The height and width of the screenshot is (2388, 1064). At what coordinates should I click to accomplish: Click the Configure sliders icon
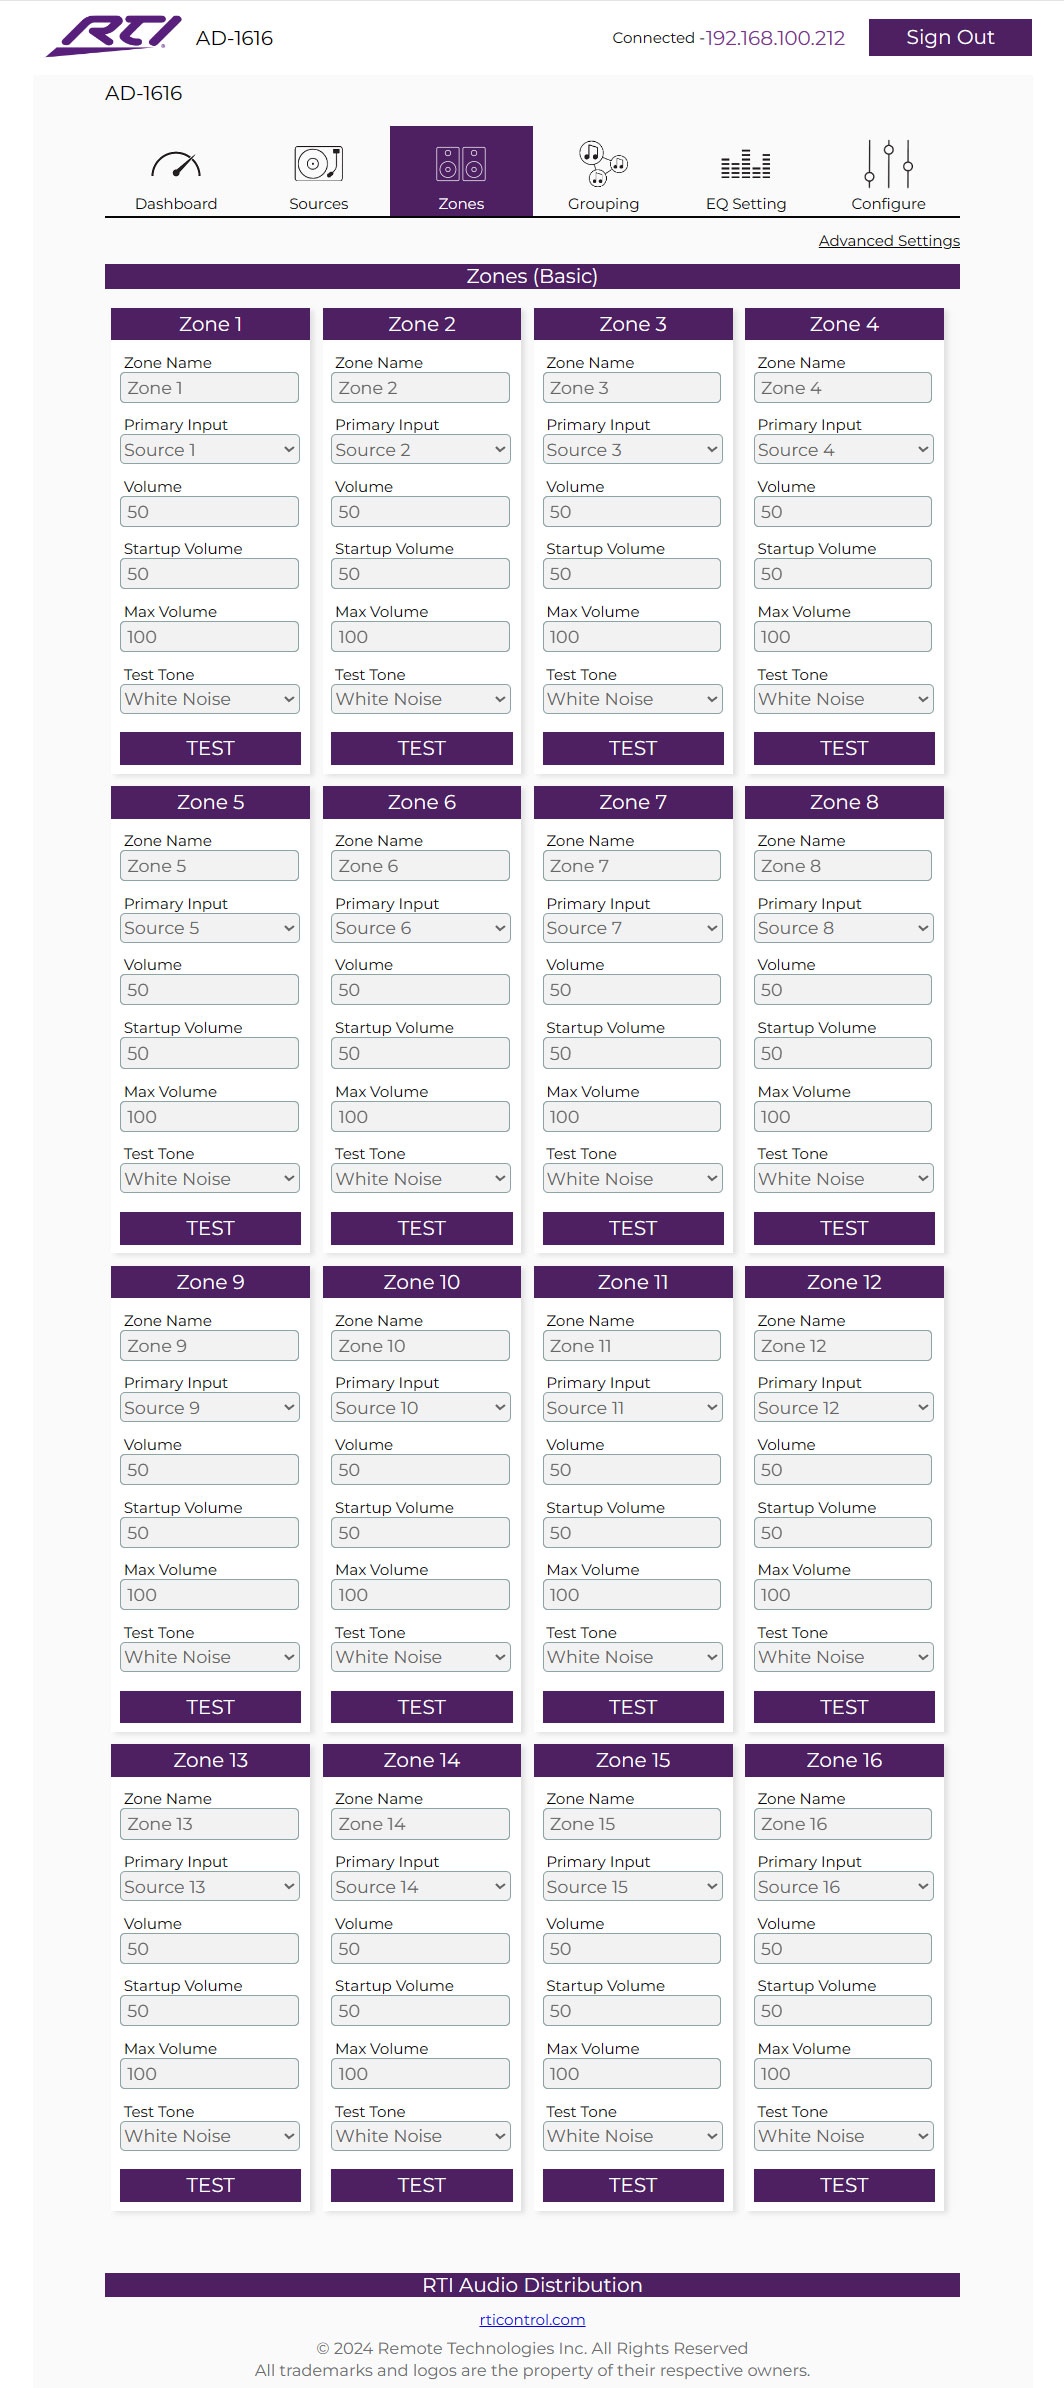coord(889,164)
